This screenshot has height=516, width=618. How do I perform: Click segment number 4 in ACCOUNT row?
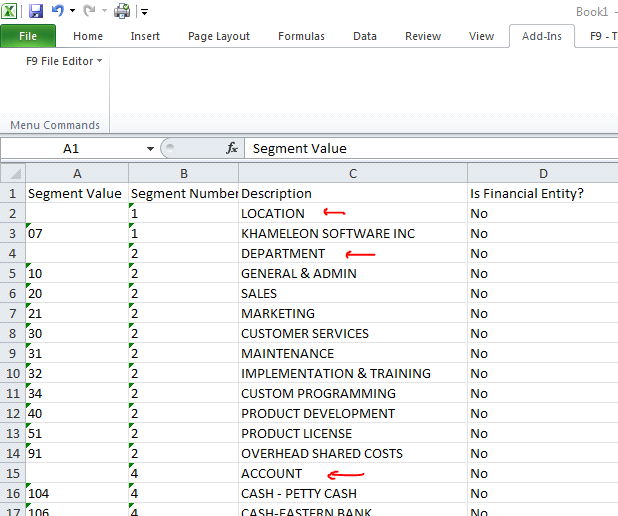point(184,473)
